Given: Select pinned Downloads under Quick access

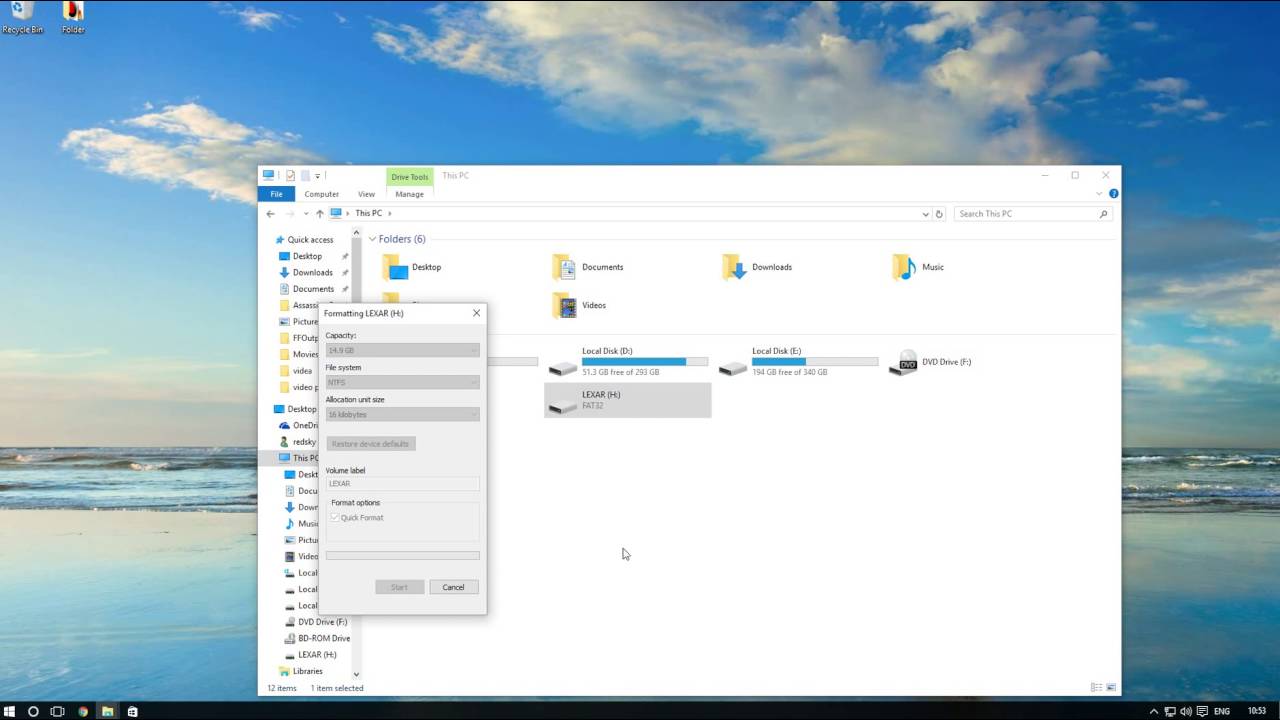Looking at the screenshot, I should [x=312, y=272].
